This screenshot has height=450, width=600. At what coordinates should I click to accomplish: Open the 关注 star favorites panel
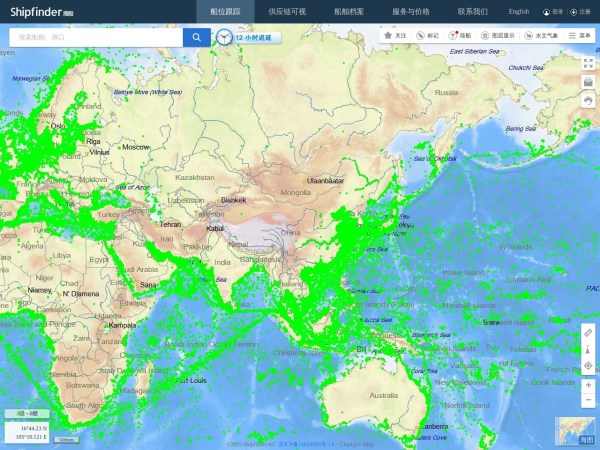click(395, 35)
